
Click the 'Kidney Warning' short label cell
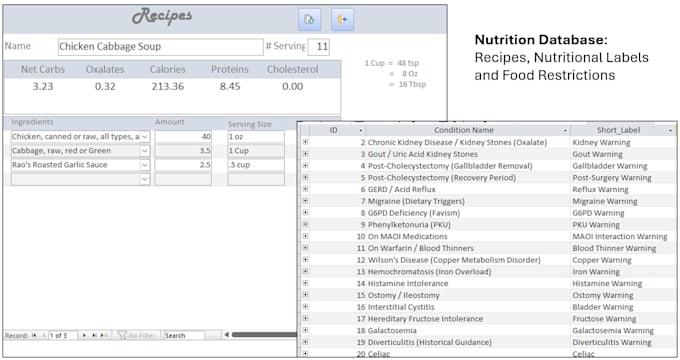(x=623, y=142)
